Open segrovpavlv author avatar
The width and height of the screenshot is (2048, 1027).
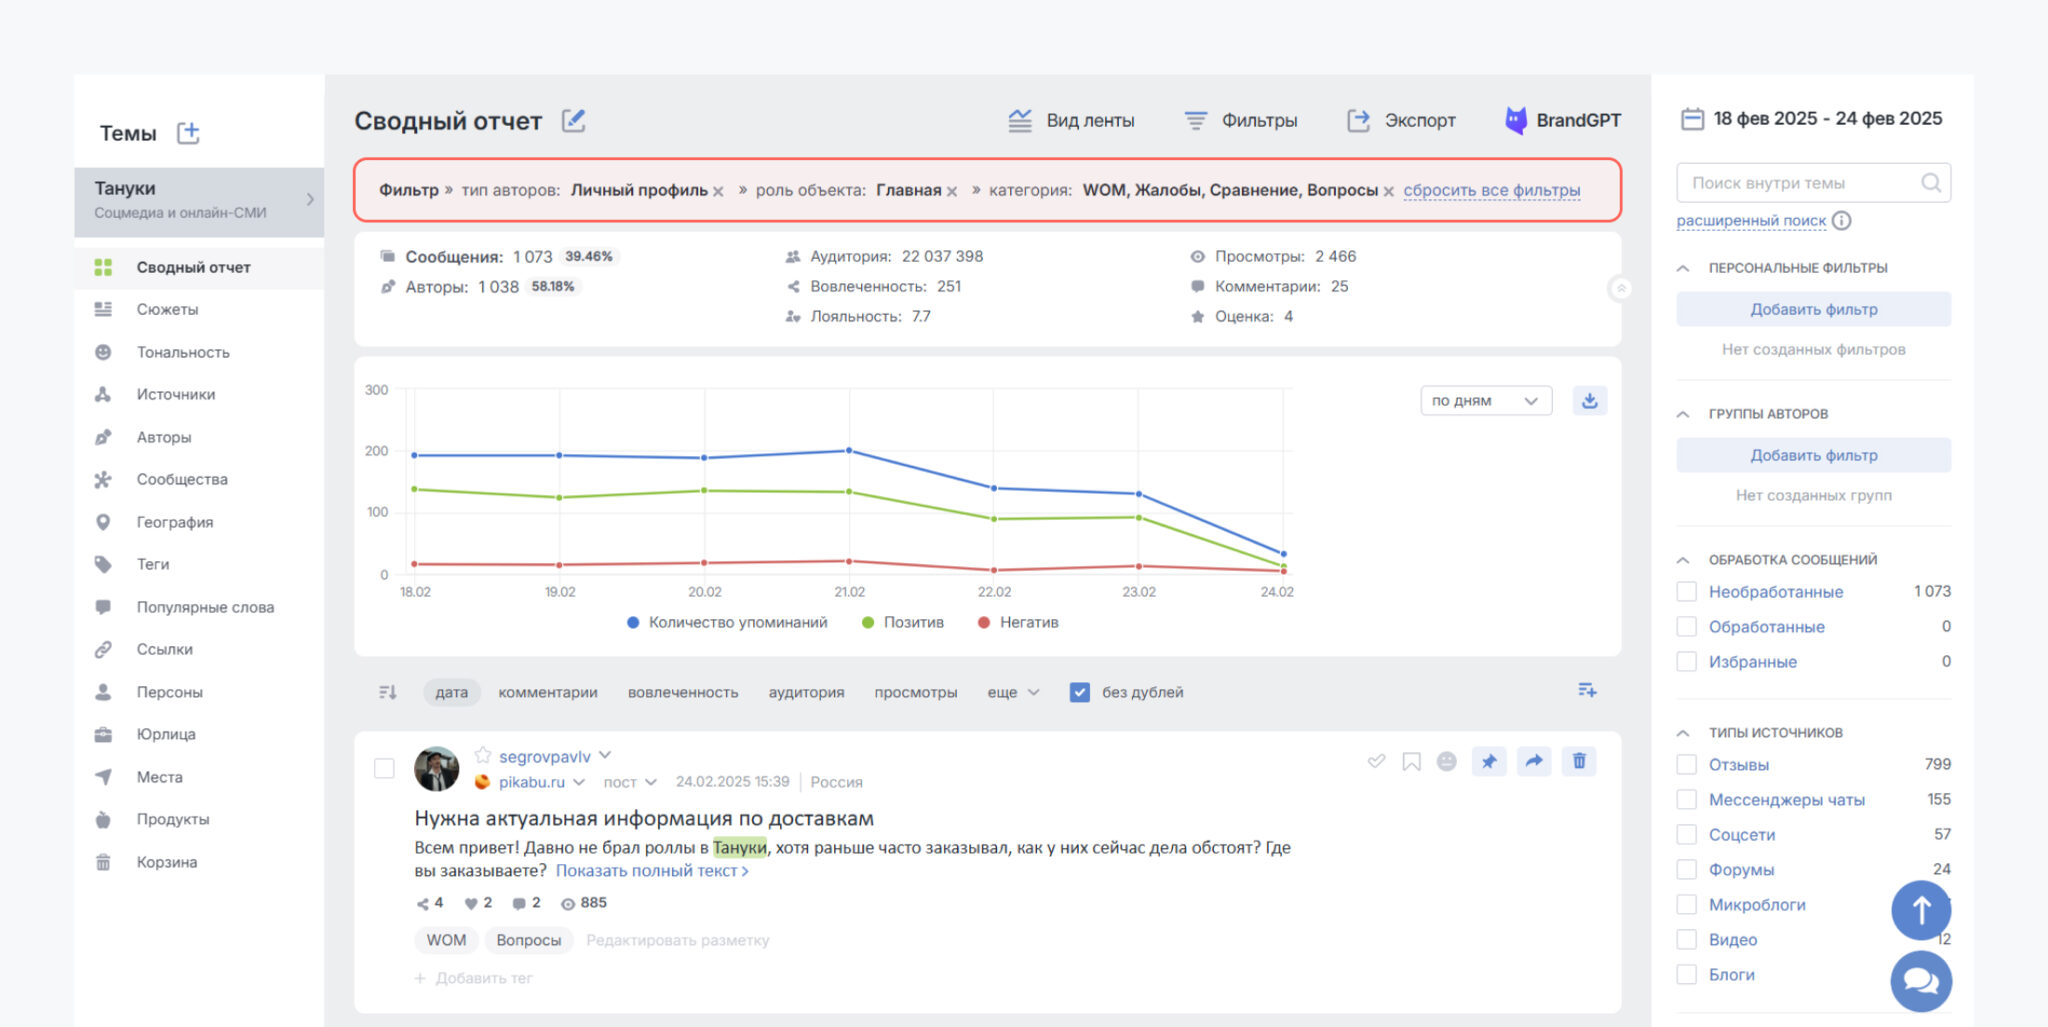click(x=437, y=768)
